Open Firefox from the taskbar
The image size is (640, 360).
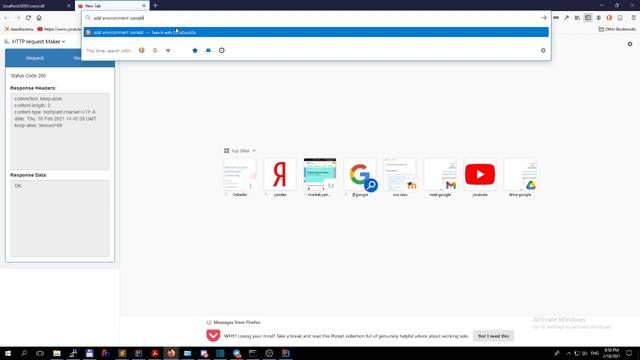171,353
